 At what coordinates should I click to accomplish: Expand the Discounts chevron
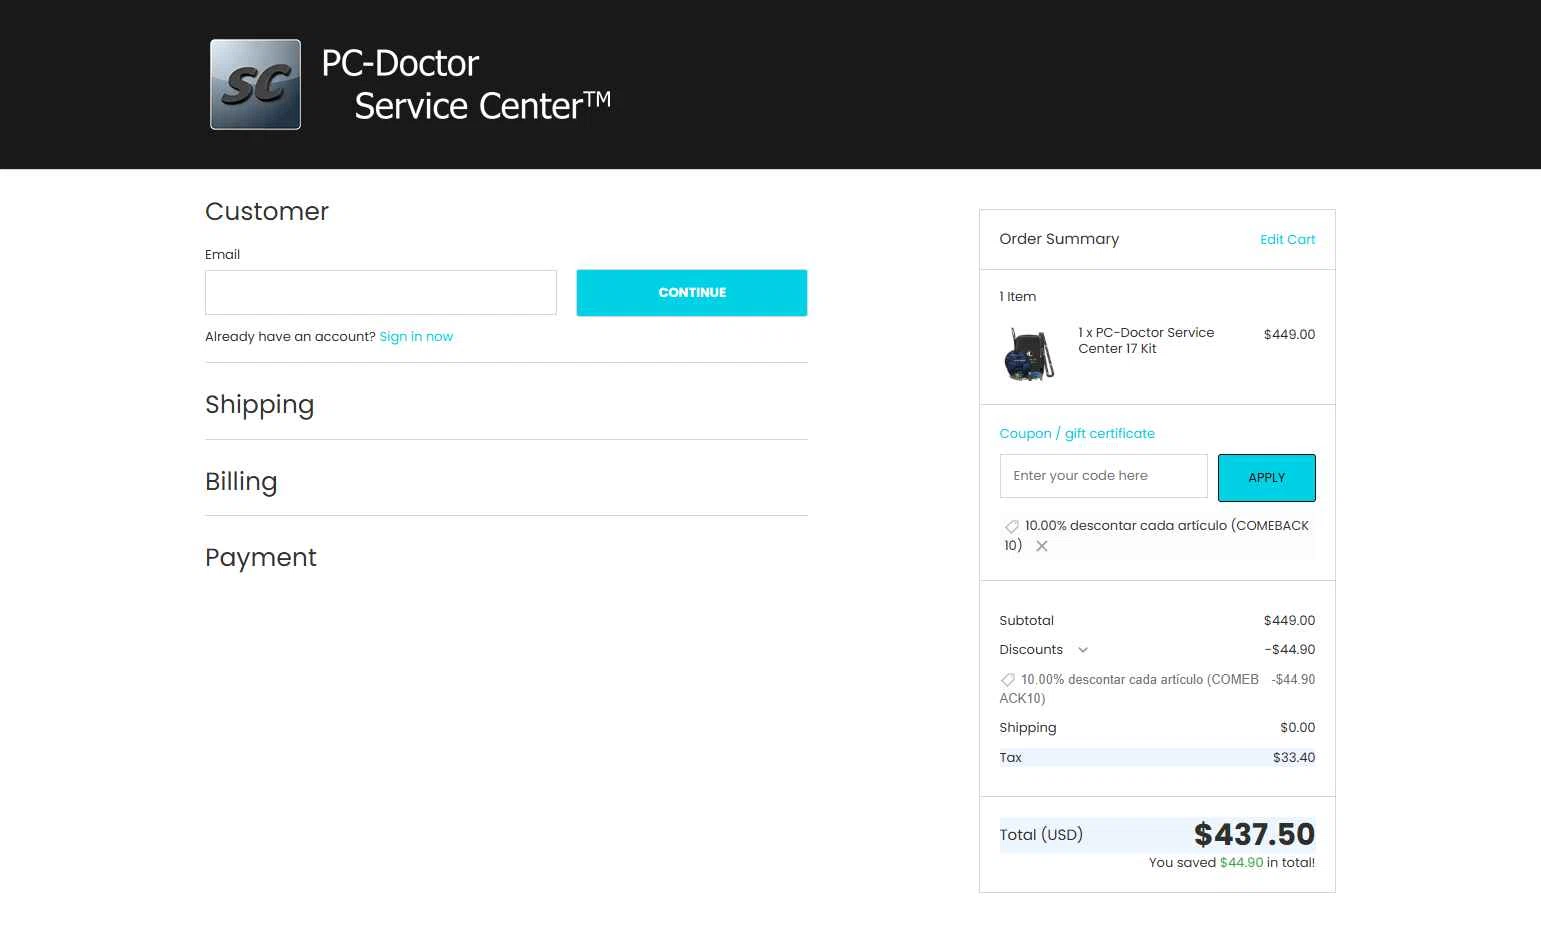click(1083, 650)
